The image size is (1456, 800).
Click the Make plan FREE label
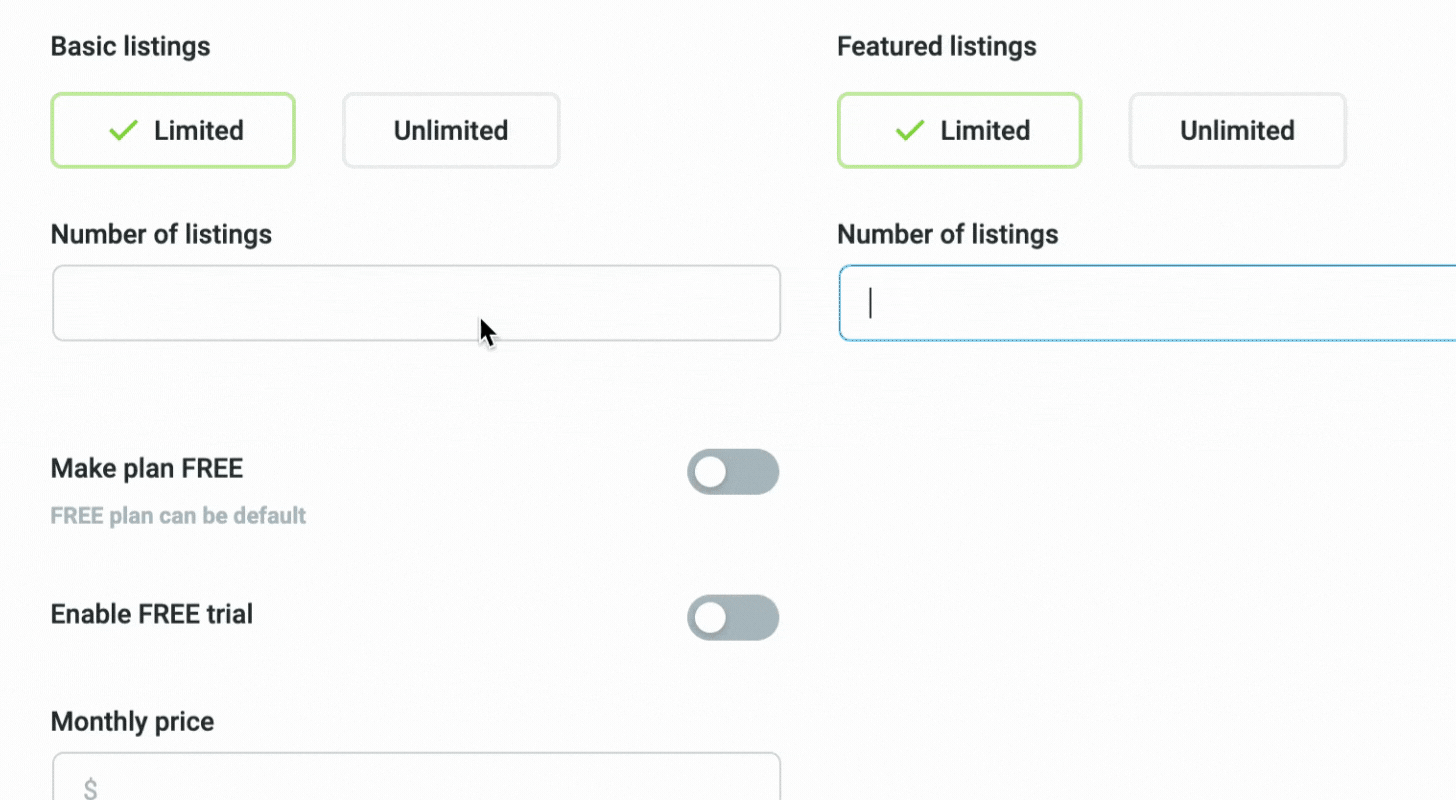click(147, 468)
